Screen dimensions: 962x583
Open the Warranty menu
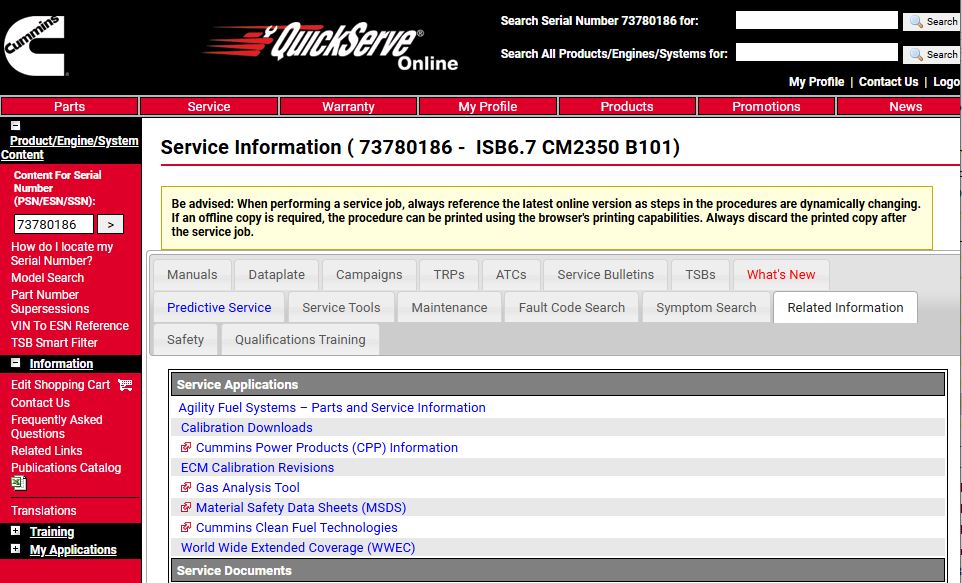tap(348, 106)
